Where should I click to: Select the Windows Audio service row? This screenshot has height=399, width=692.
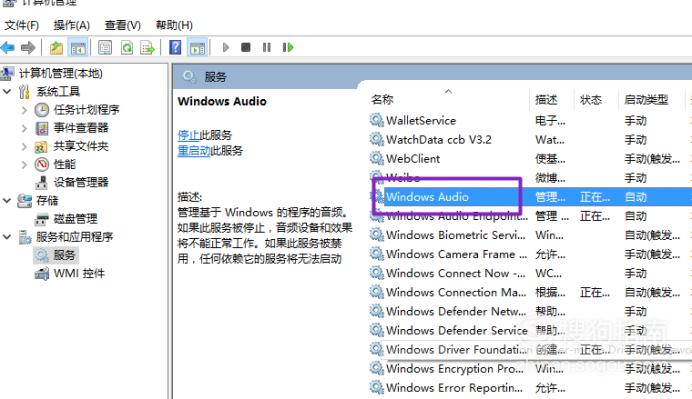(x=530, y=197)
